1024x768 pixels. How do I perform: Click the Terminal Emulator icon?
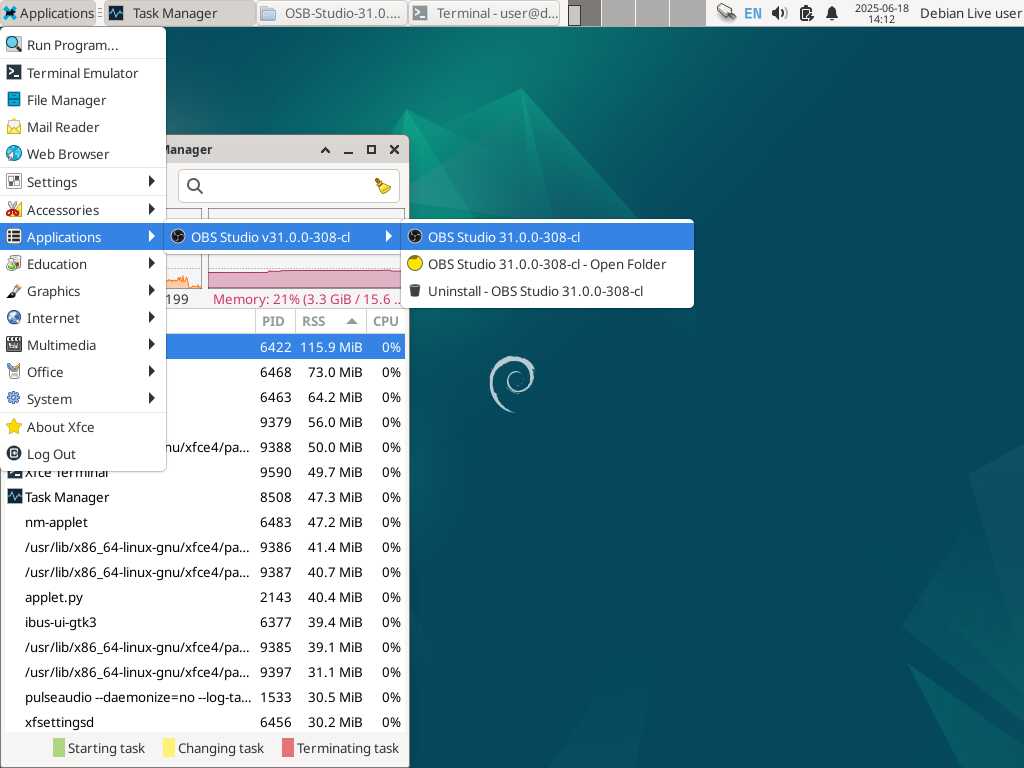coord(14,72)
